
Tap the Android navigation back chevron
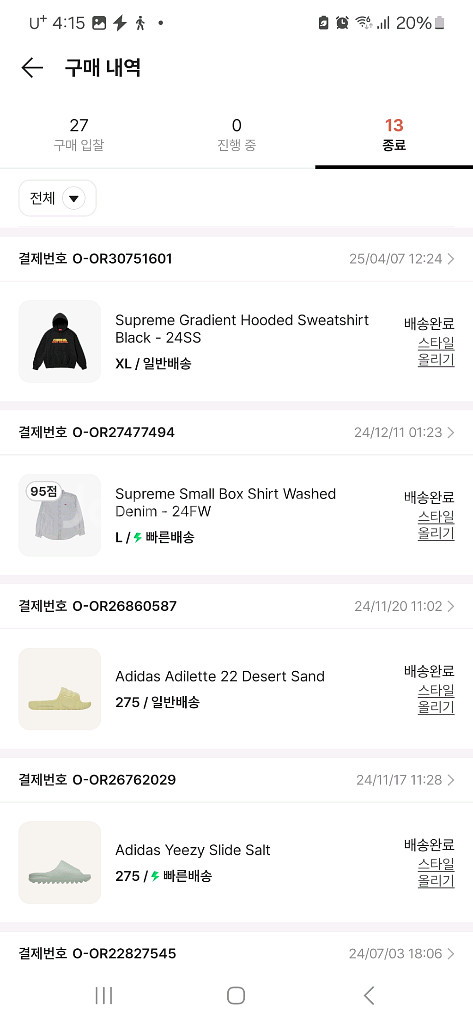pyautogui.click(x=369, y=995)
